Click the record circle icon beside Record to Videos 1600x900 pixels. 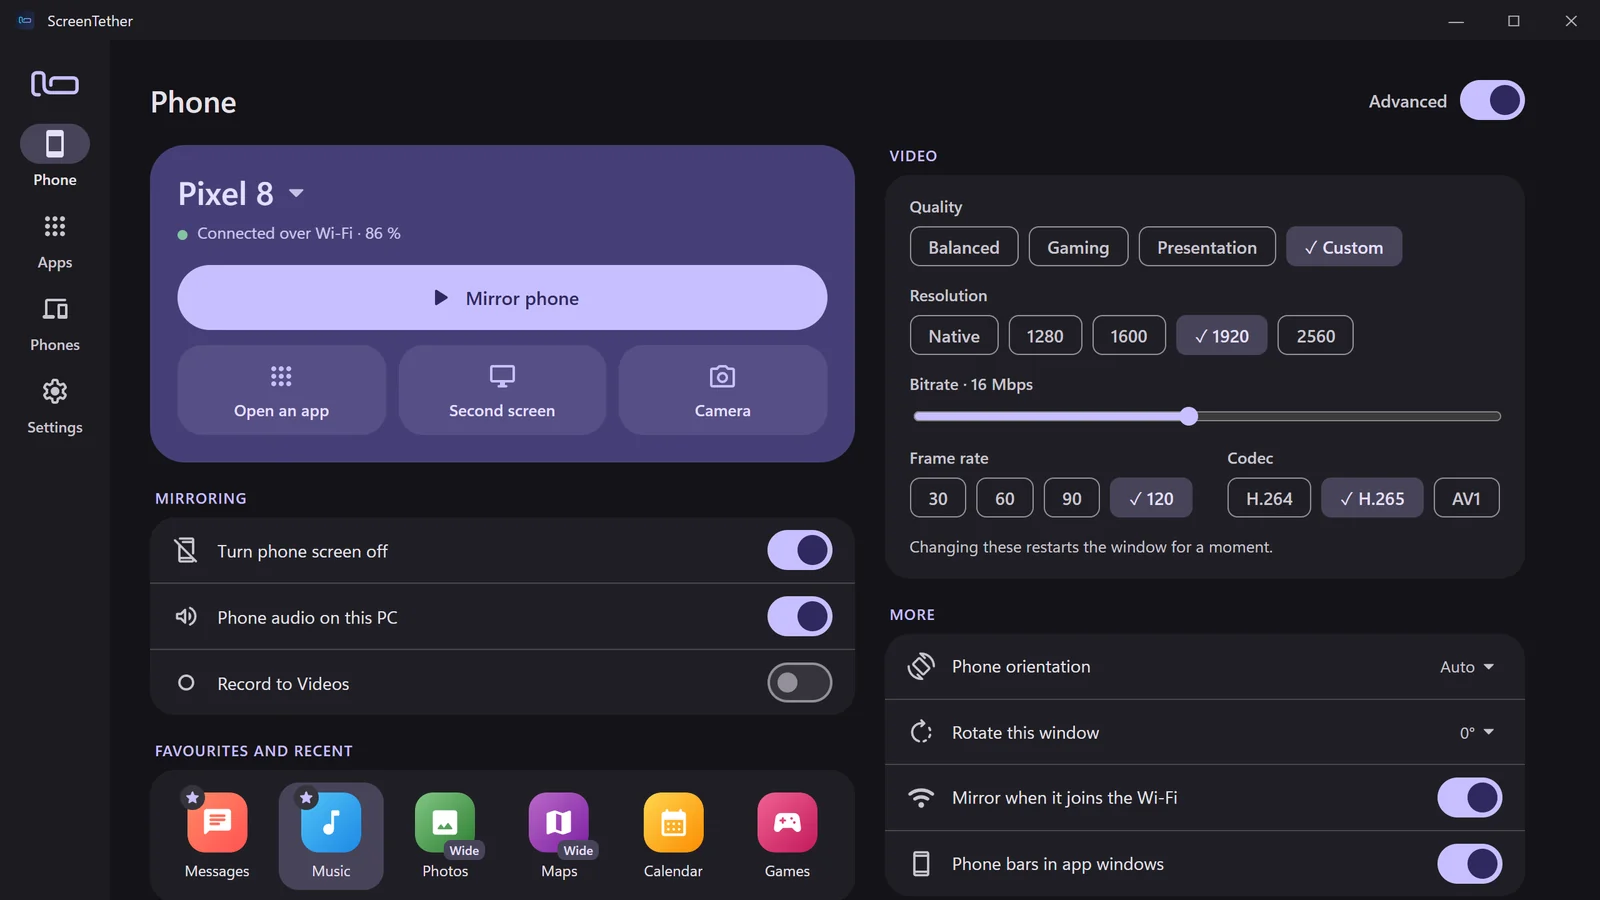coord(186,683)
